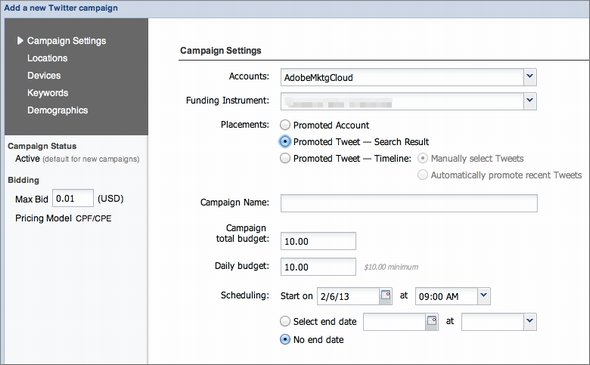Switch to Keywords section

pos(47,93)
